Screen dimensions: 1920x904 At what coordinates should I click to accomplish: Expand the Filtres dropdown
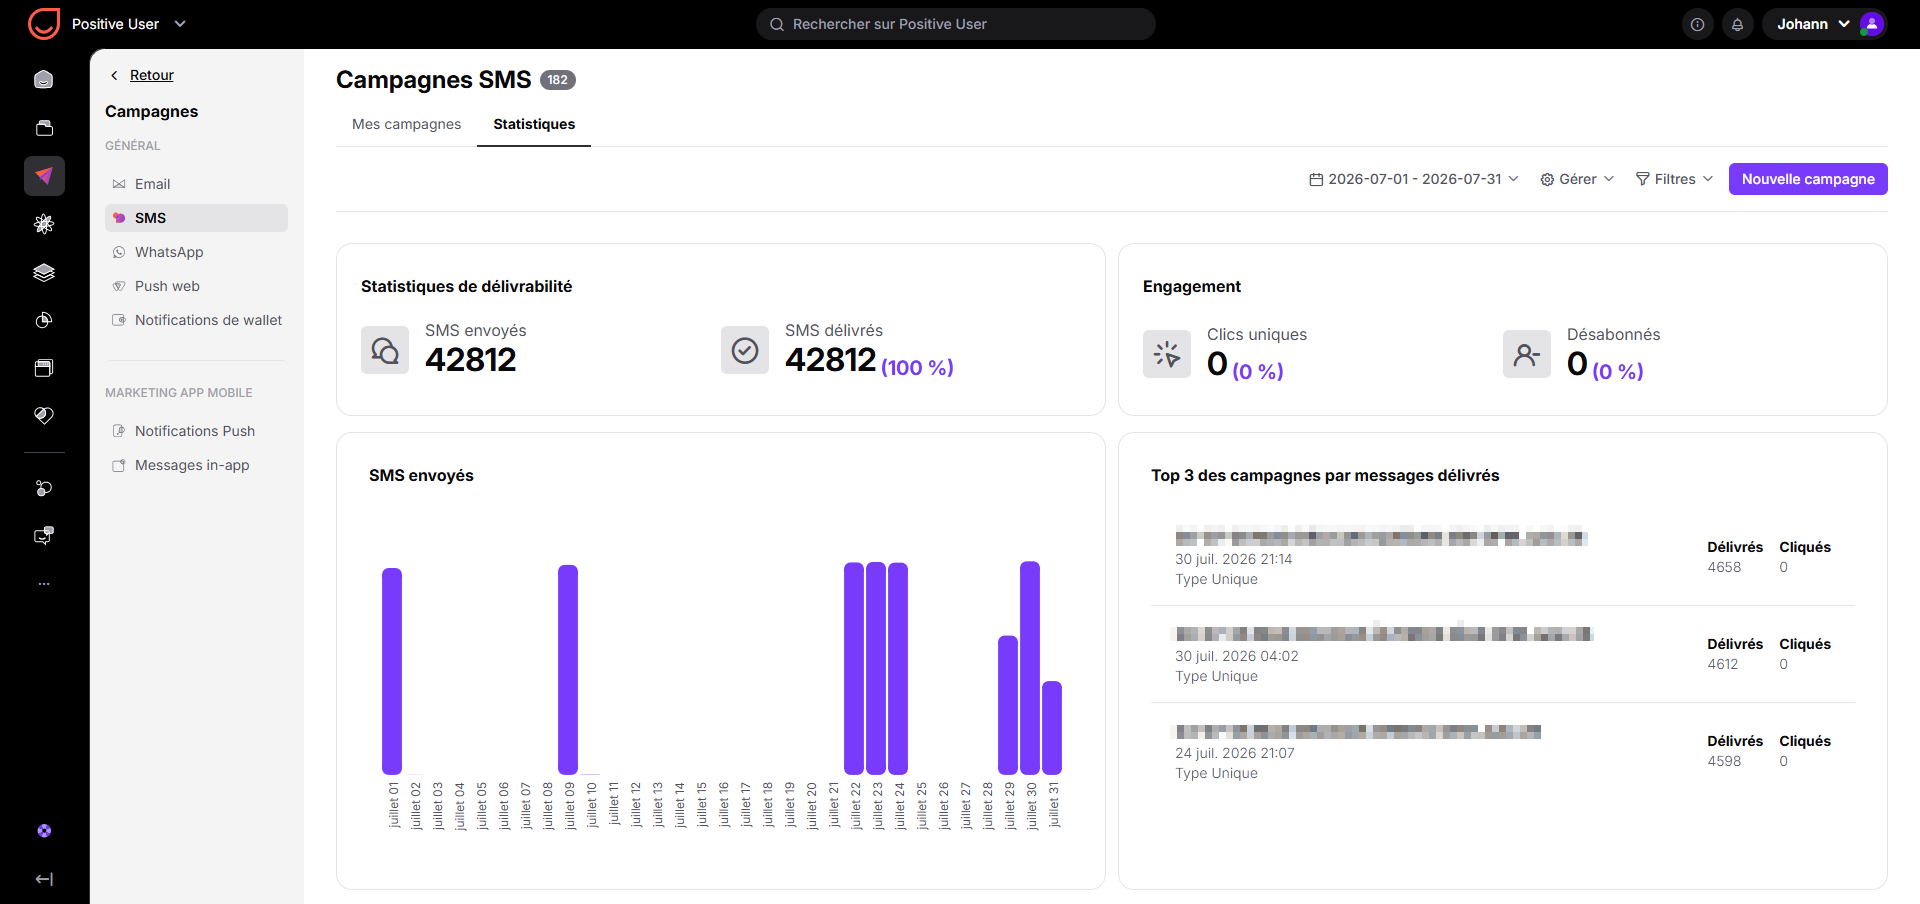coord(1674,179)
